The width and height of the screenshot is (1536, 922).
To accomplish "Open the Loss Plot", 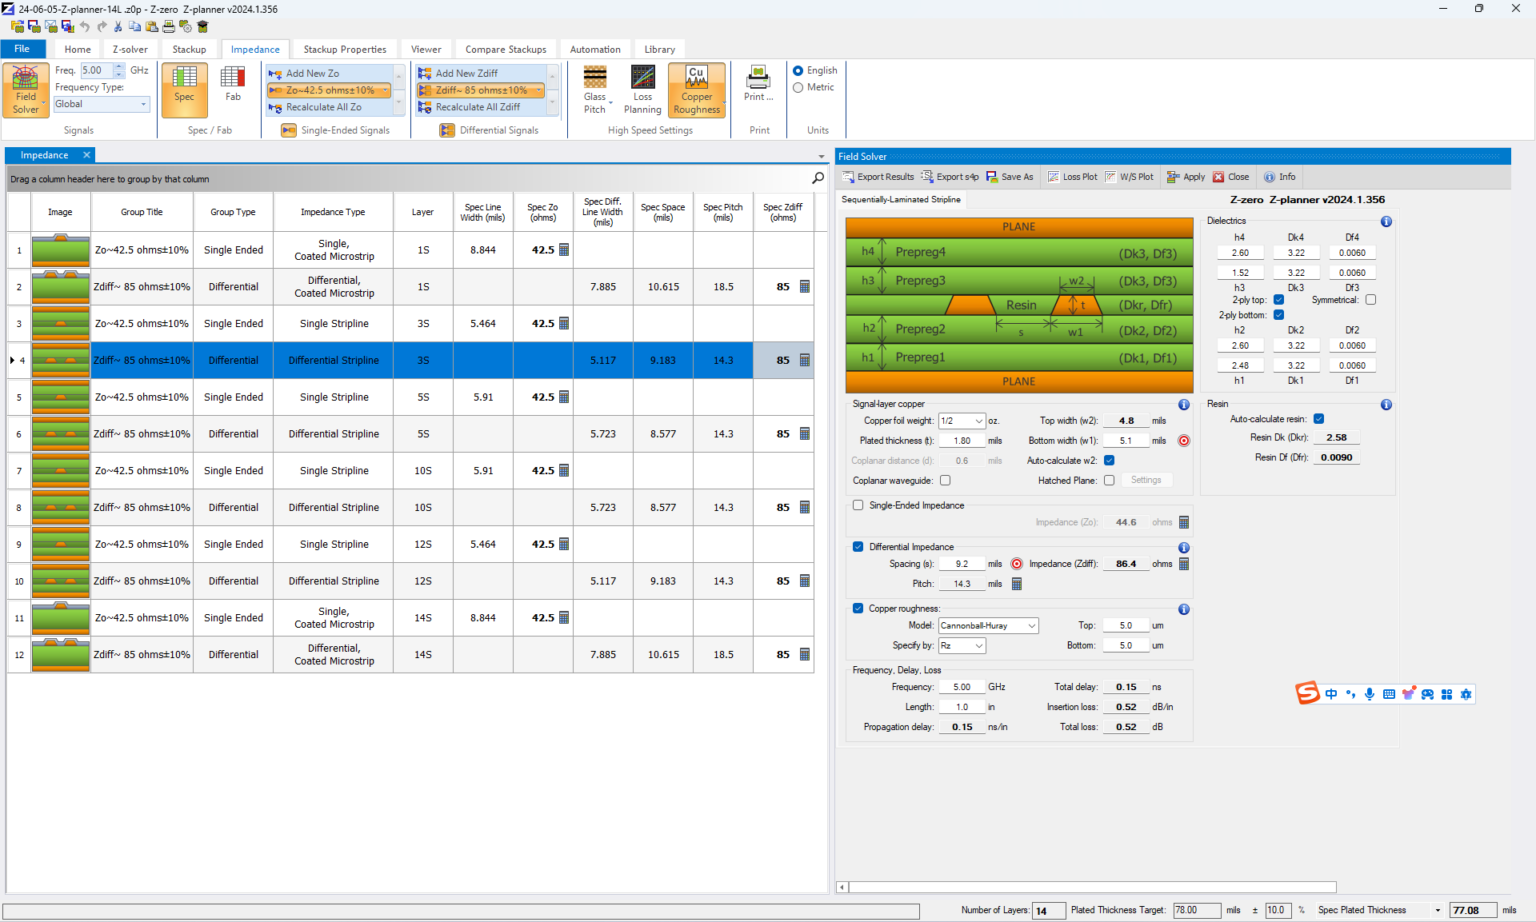I will (x=1071, y=176).
